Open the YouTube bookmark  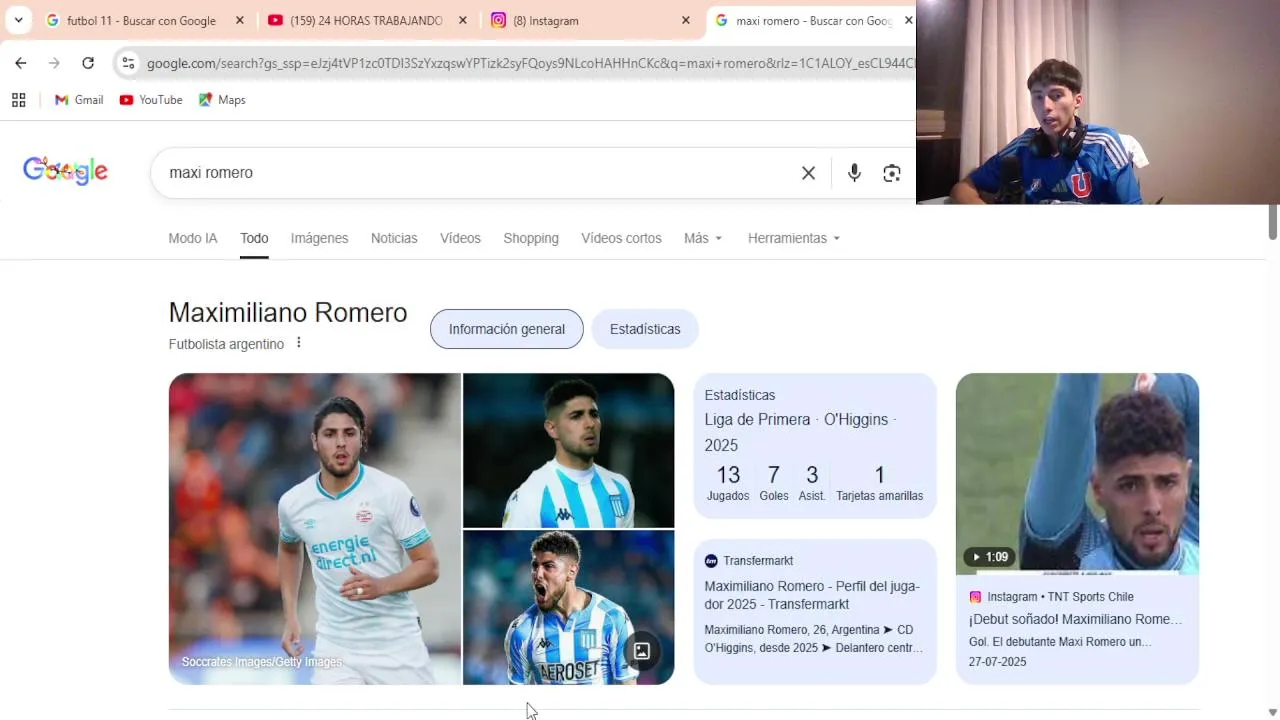tap(151, 100)
